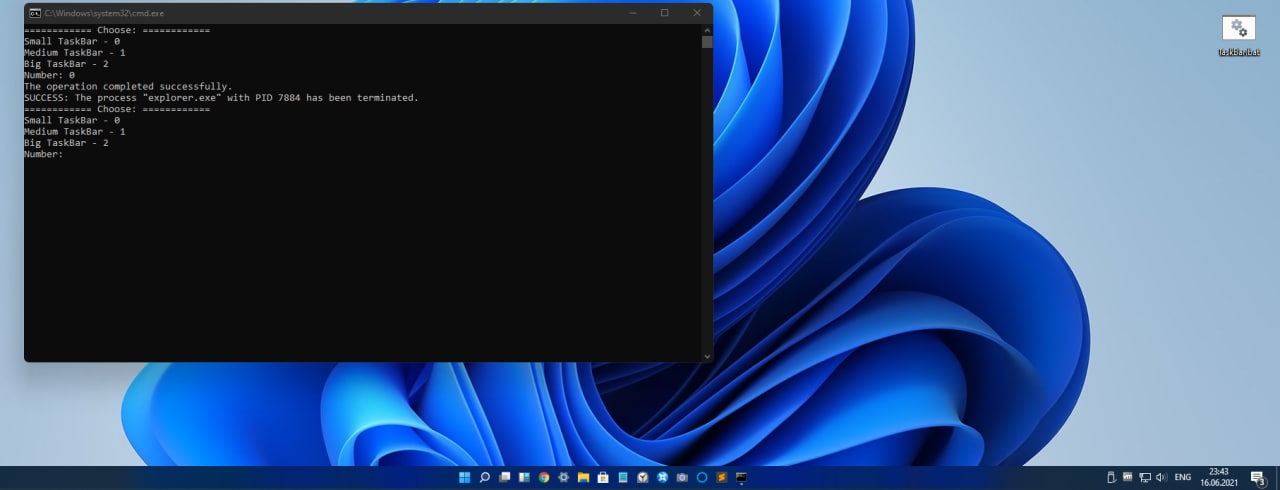This screenshot has height=490, width=1280.
Task: Launch Google Chrome from taskbar
Action: [x=544, y=477]
